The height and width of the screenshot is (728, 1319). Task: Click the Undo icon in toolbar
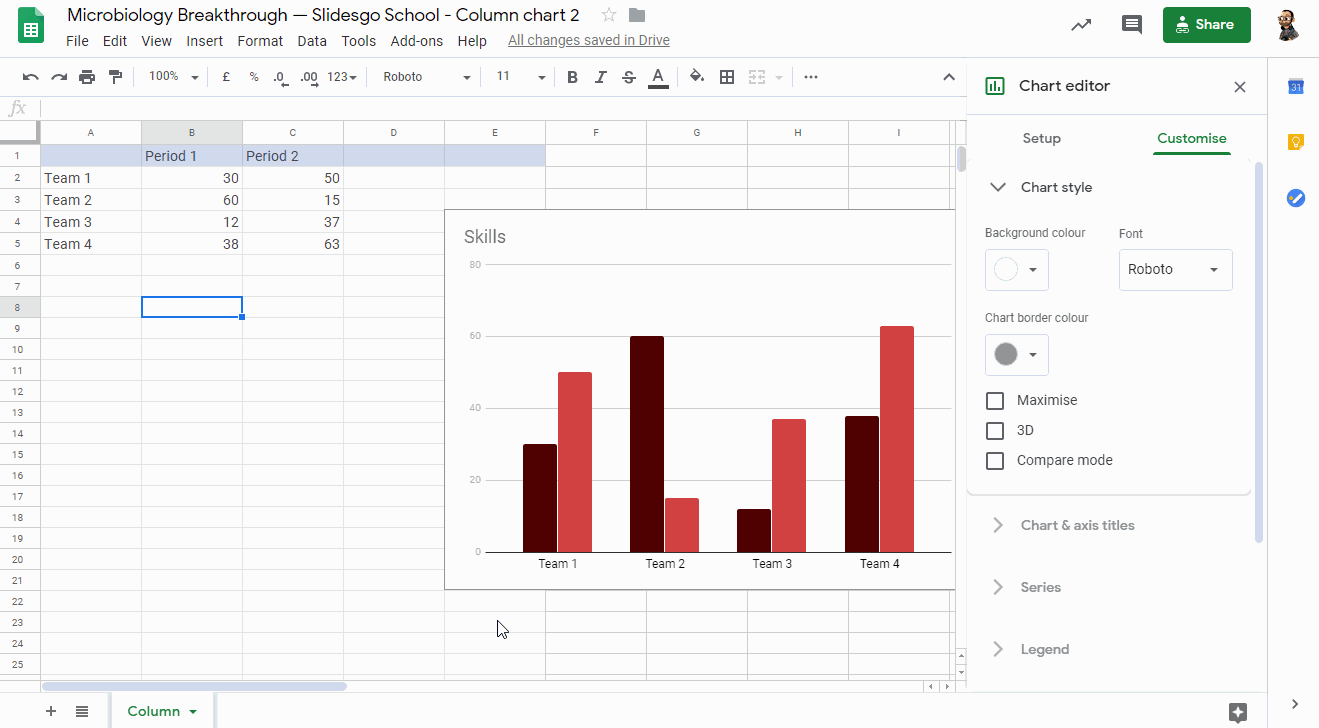click(x=31, y=77)
